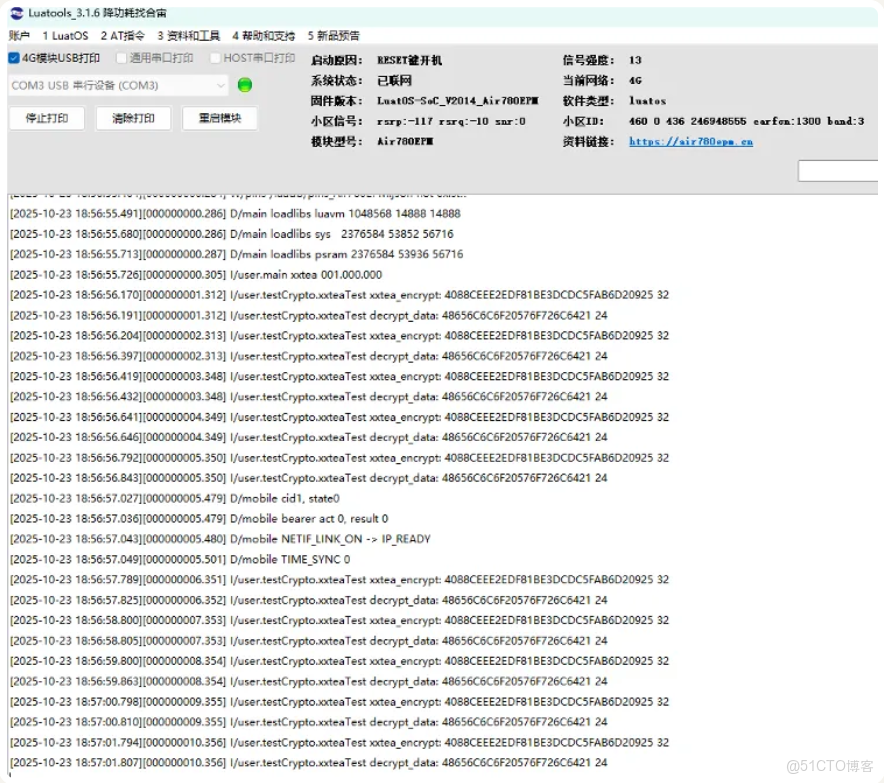Click the decrypt_data log line at 18:56:56.843
The height and width of the screenshot is (783, 884).
tap(309, 478)
